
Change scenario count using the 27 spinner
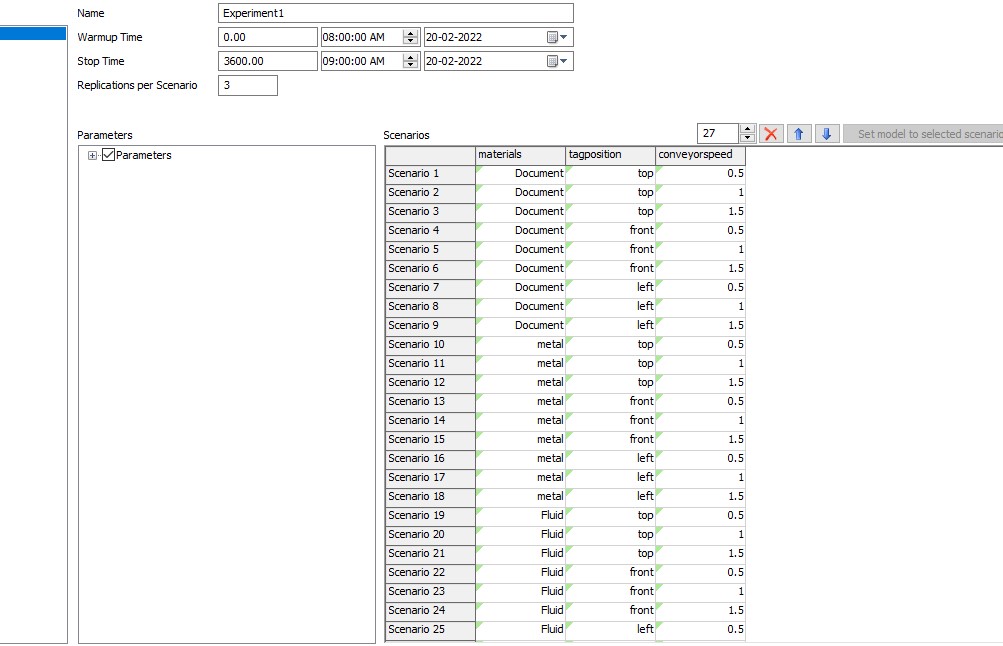pos(747,134)
